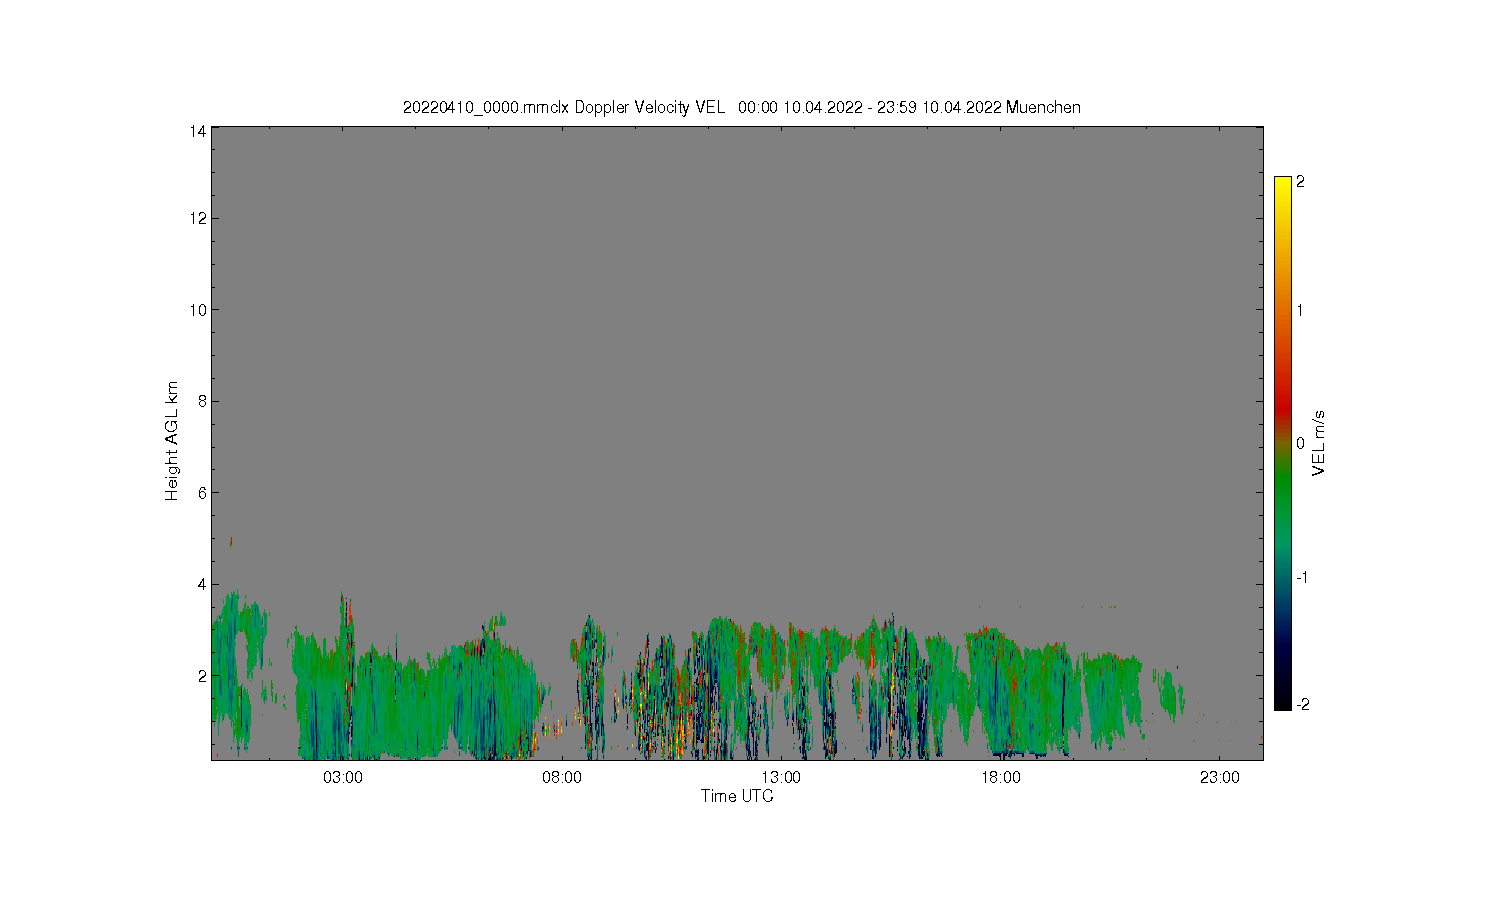The width and height of the screenshot is (1500, 900).
Task: Click the height tick label '14'
Action: tap(197, 131)
